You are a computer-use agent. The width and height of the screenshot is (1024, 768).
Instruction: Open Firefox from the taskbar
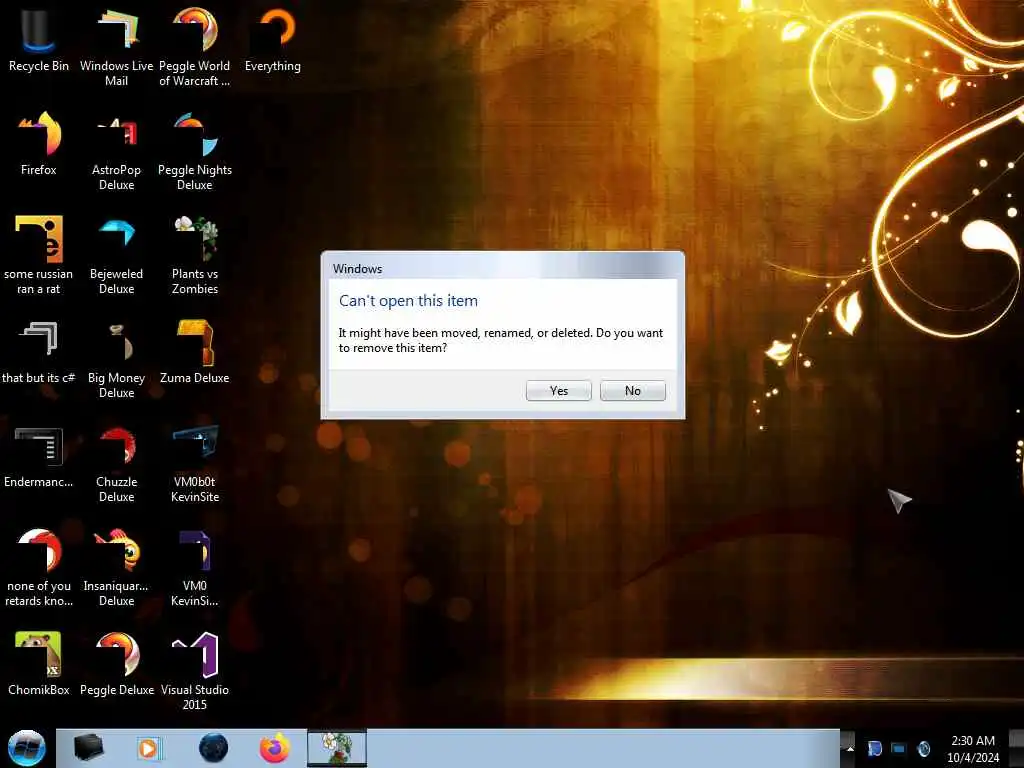point(275,748)
